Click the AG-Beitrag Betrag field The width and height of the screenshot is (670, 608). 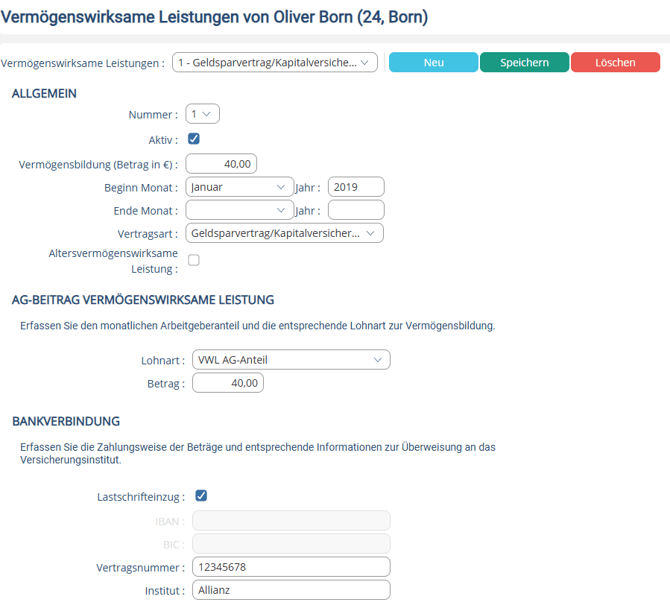click(228, 382)
